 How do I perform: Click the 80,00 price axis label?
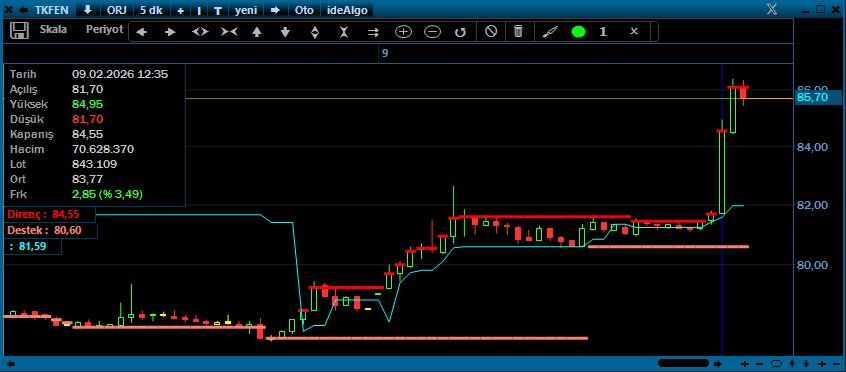[812, 265]
